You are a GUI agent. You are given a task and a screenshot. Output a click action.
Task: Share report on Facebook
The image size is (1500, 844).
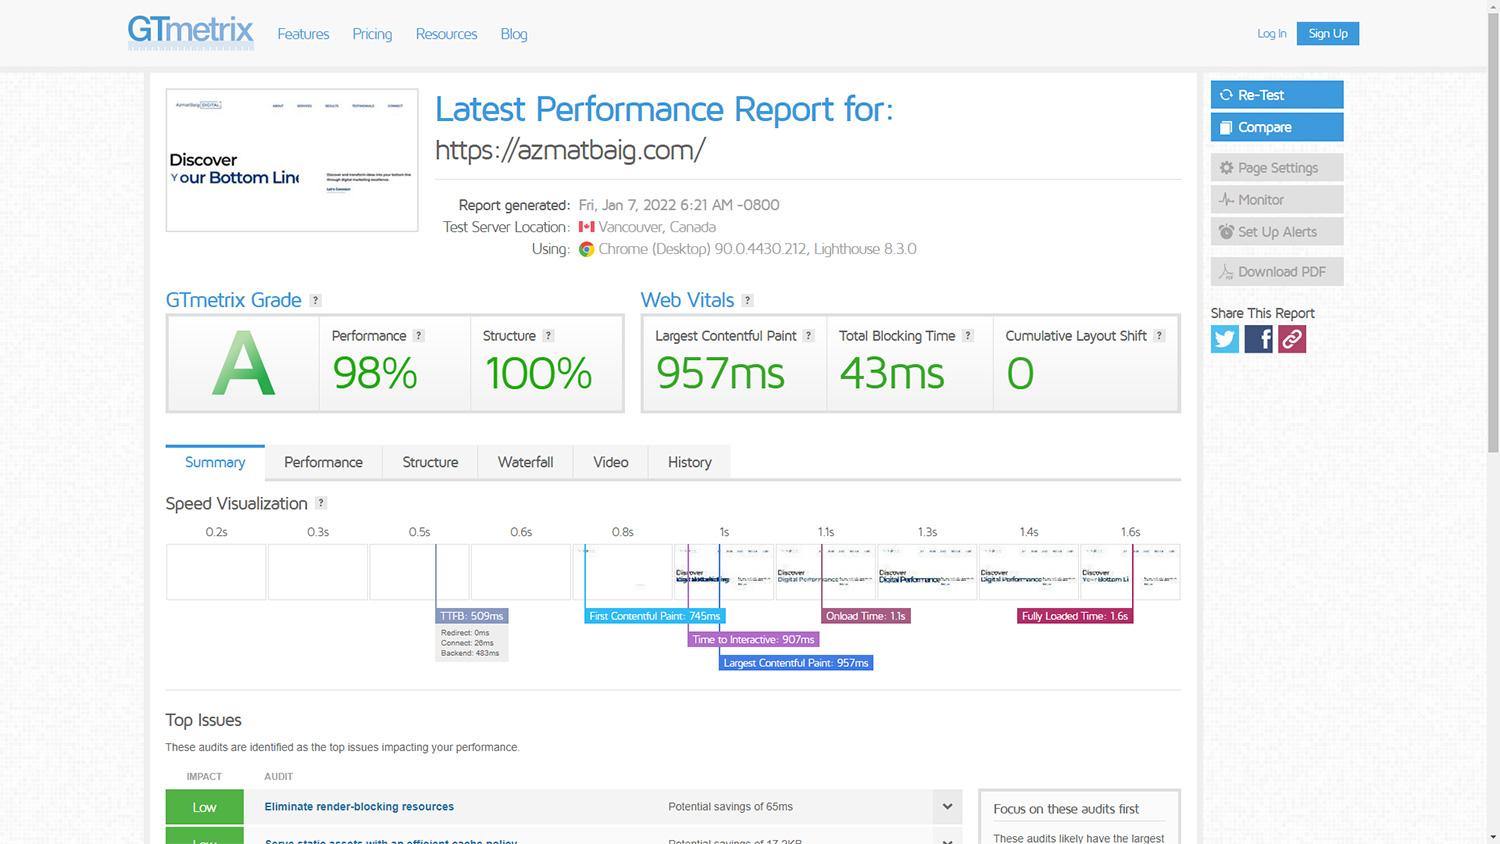[1258, 339]
